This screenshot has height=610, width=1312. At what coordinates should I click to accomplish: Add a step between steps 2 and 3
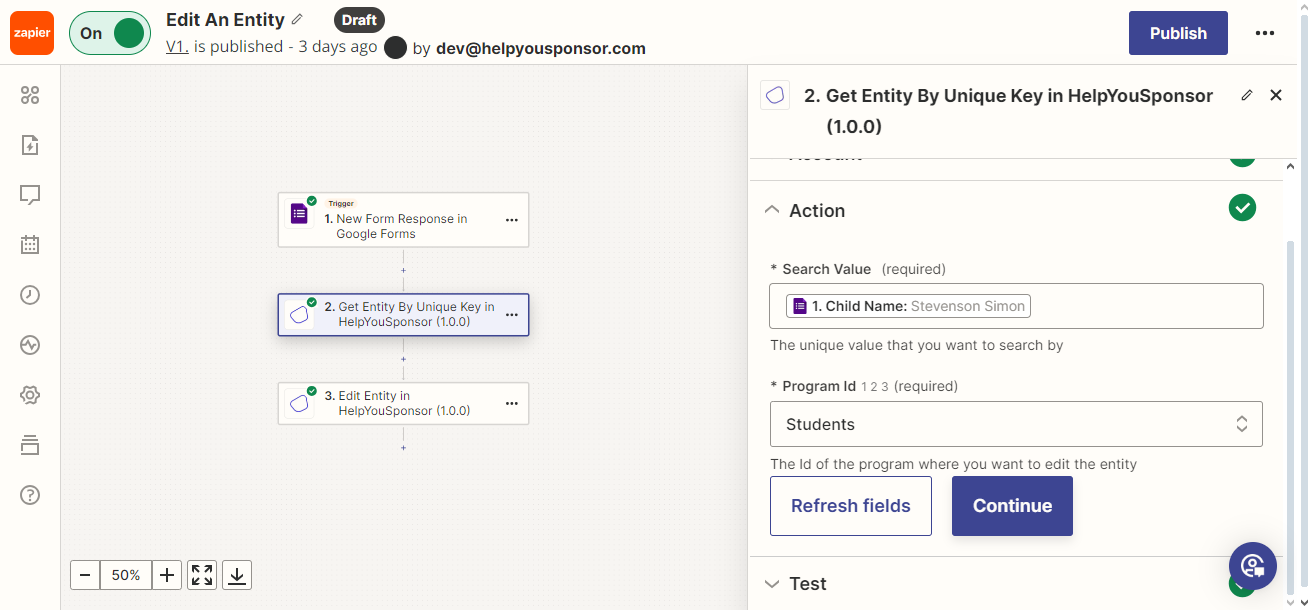(x=403, y=359)
